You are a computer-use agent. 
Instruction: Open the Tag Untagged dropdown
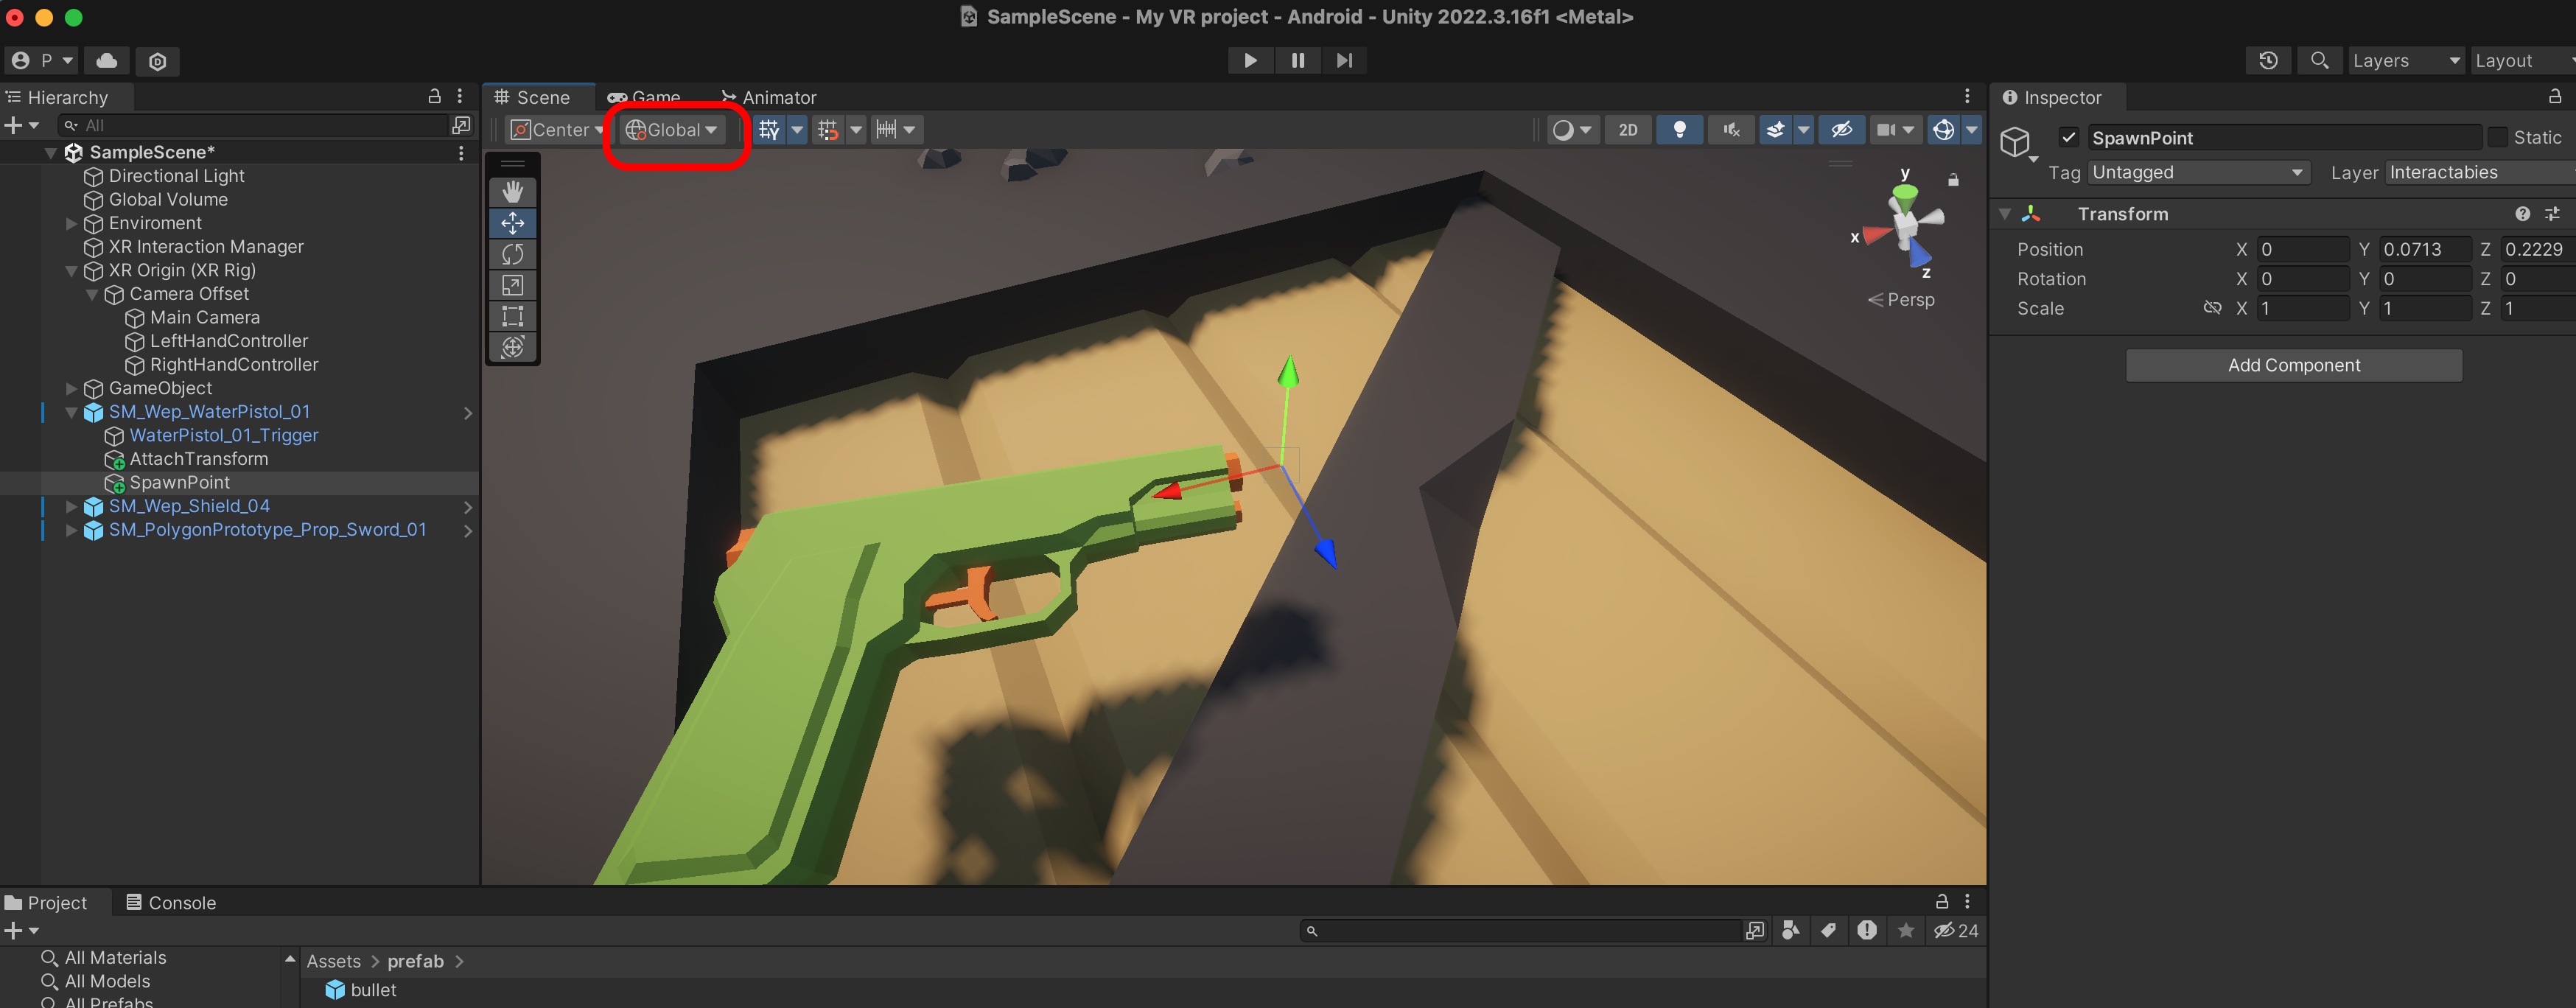[x=2197, y=172]
